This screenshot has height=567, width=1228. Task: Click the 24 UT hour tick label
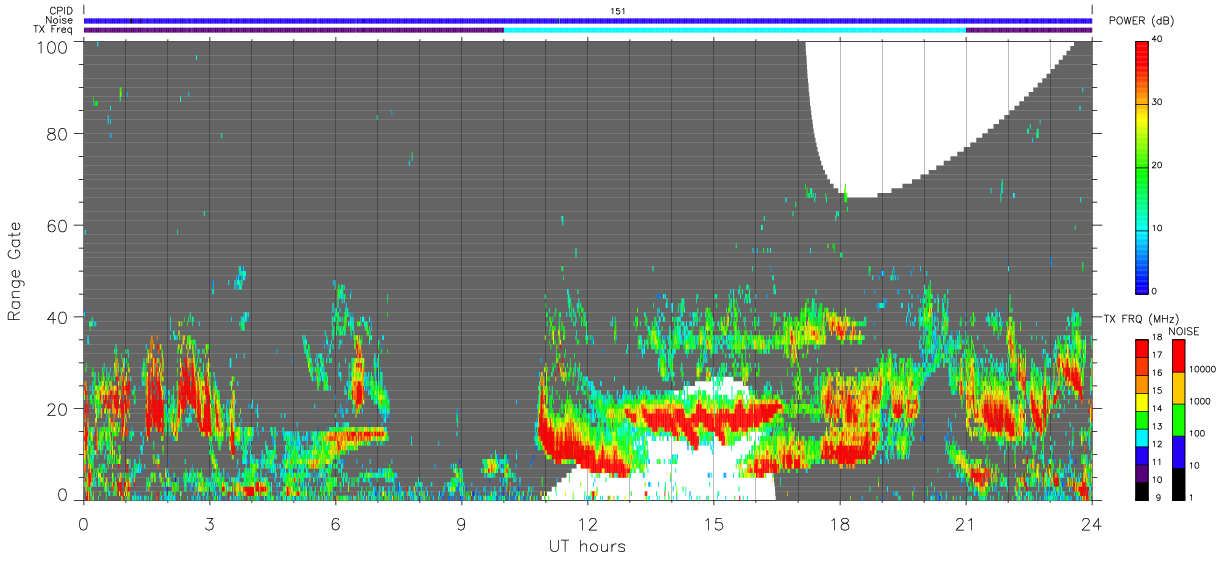point(1091,522)
